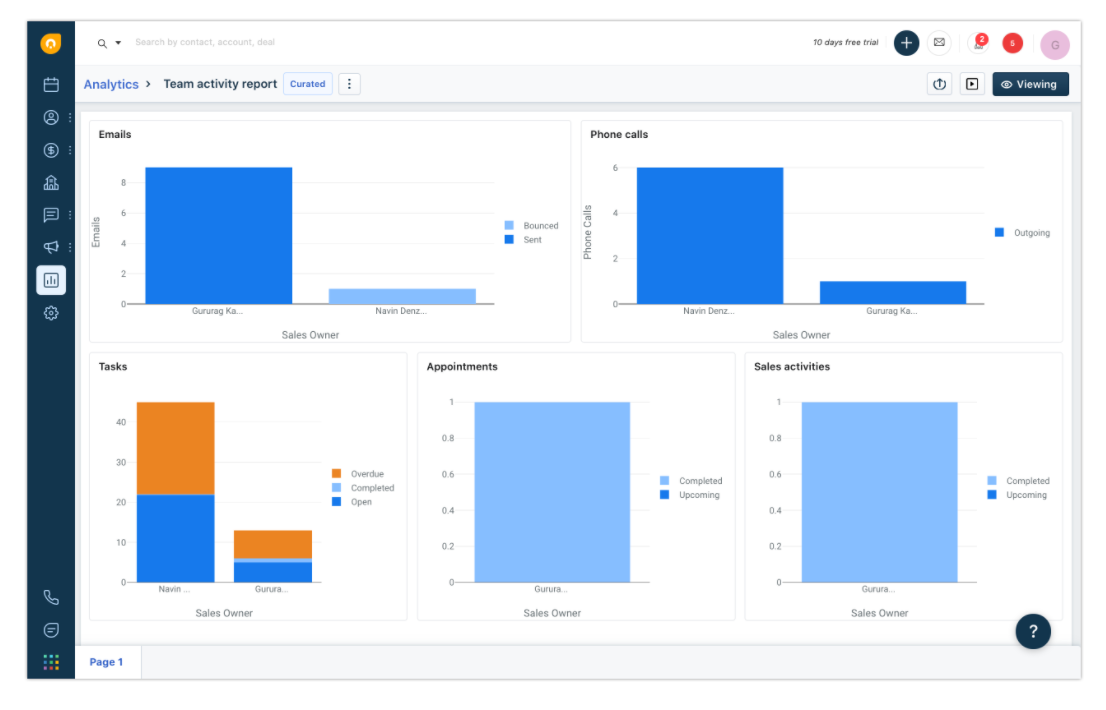The height and width of the screenshot is (710, 1106).
Task: Open the three-dot report options menu
Action: click(x=349, y=84)
